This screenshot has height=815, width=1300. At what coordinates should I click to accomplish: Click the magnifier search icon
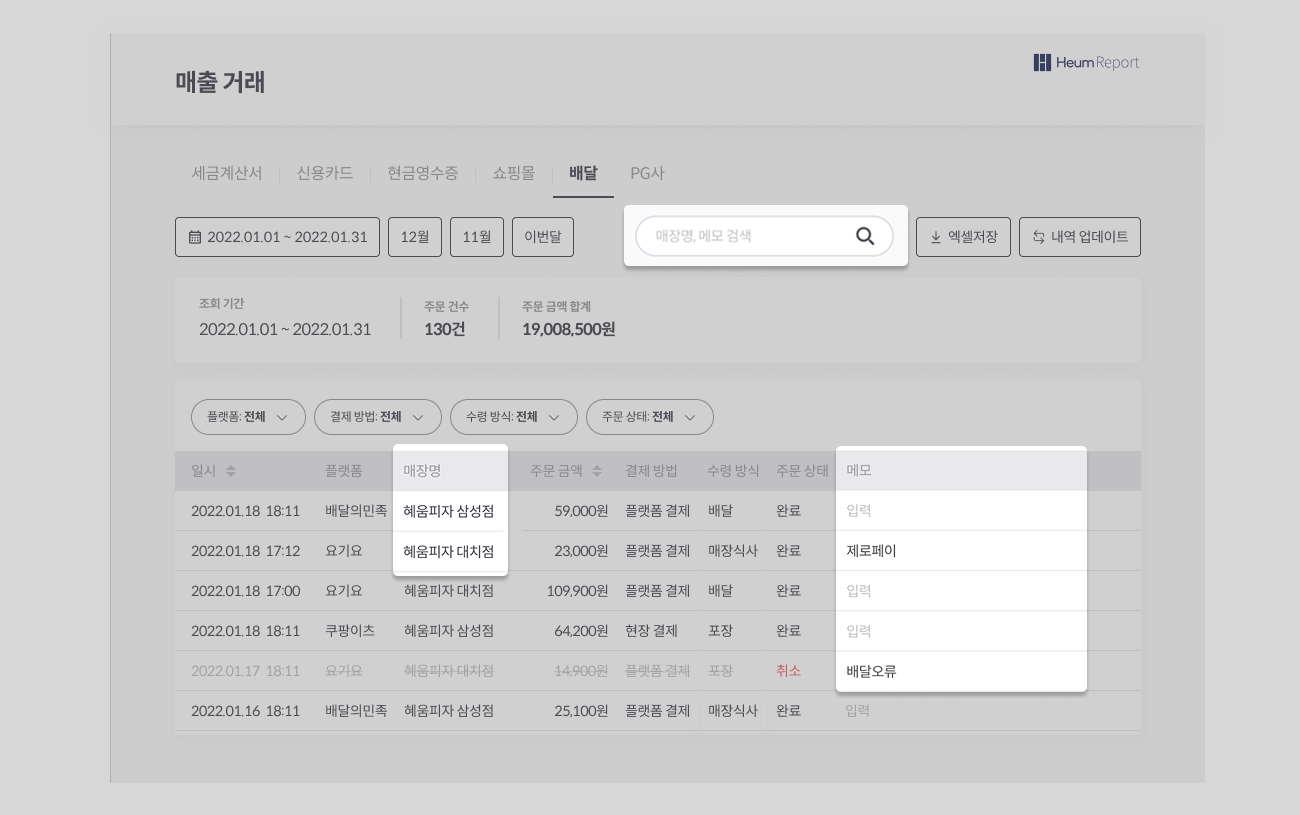tap(865, 236)
